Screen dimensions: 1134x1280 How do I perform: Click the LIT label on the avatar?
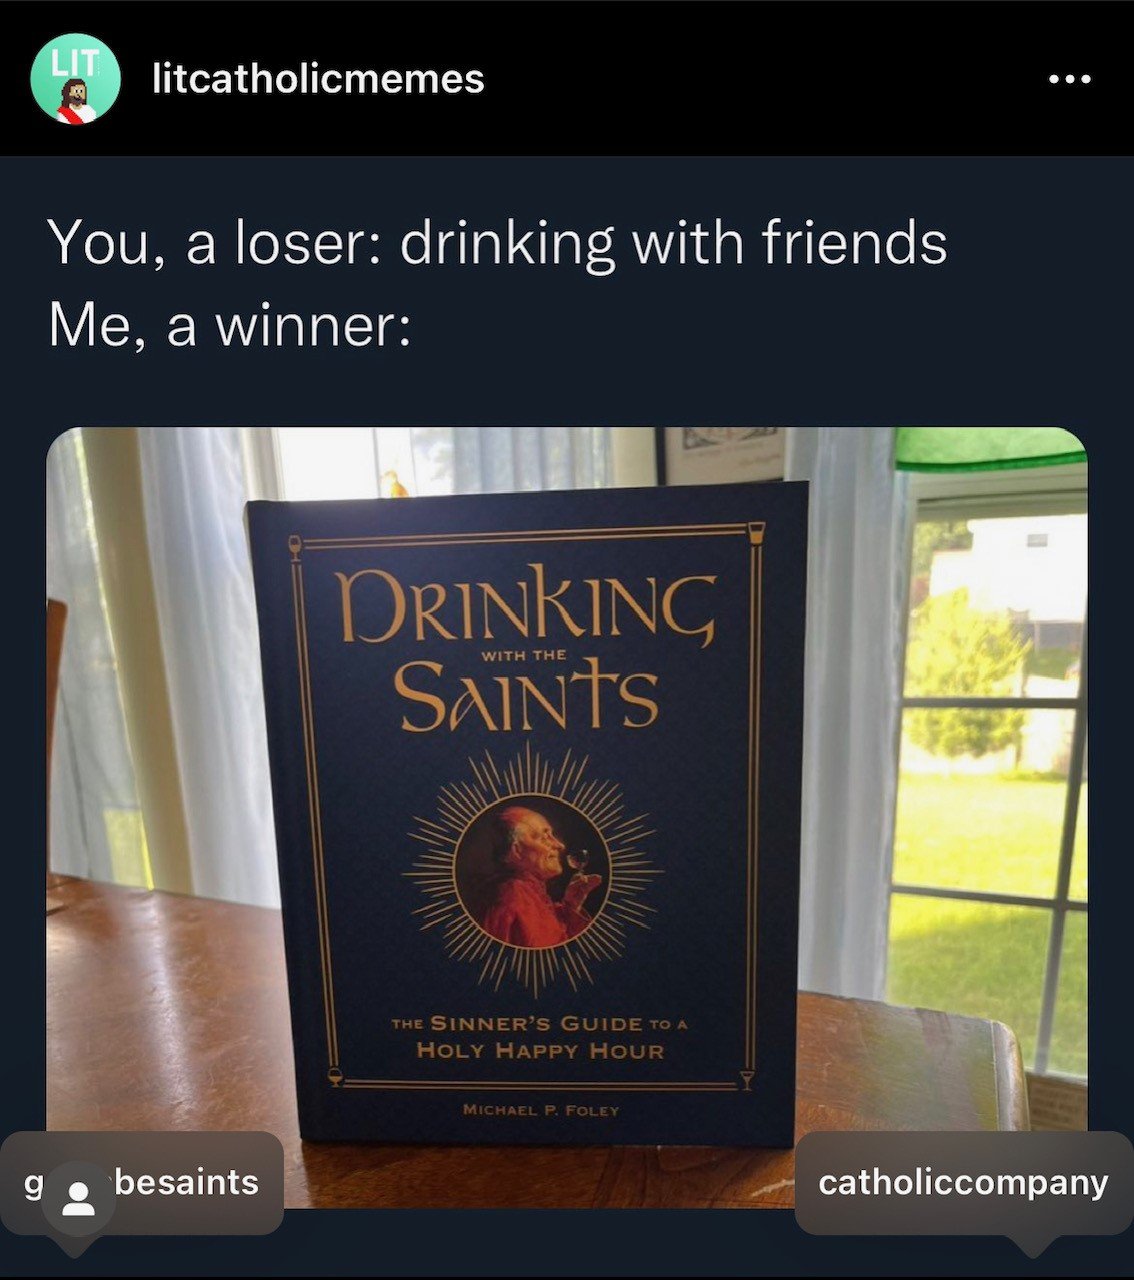tap(76, 62)
